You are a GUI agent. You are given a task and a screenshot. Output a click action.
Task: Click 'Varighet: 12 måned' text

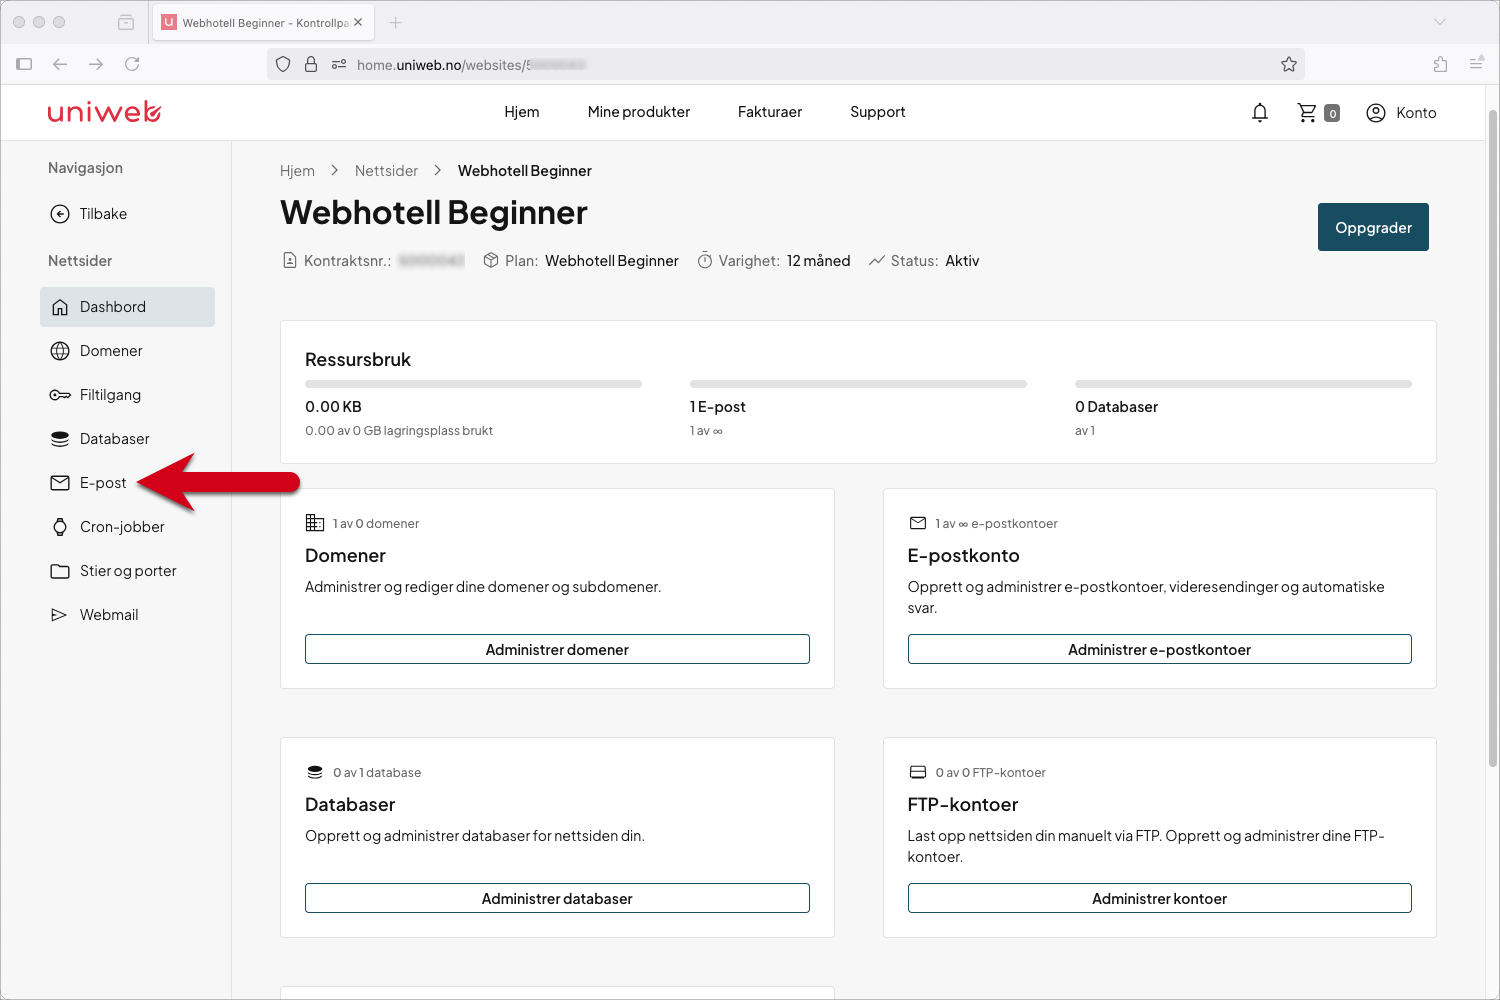(x=774, y=261)
